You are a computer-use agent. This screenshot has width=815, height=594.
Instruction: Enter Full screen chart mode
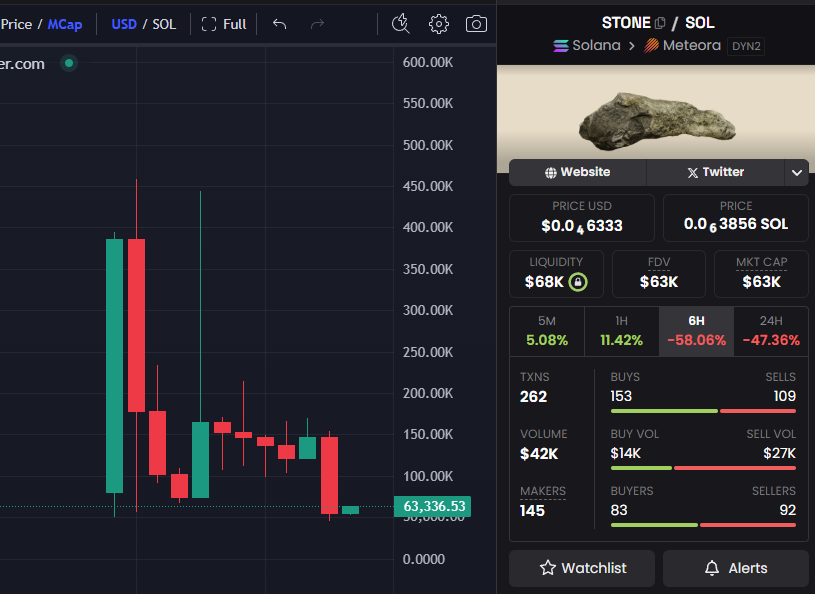pyautogui.click(x=224, y=24)
